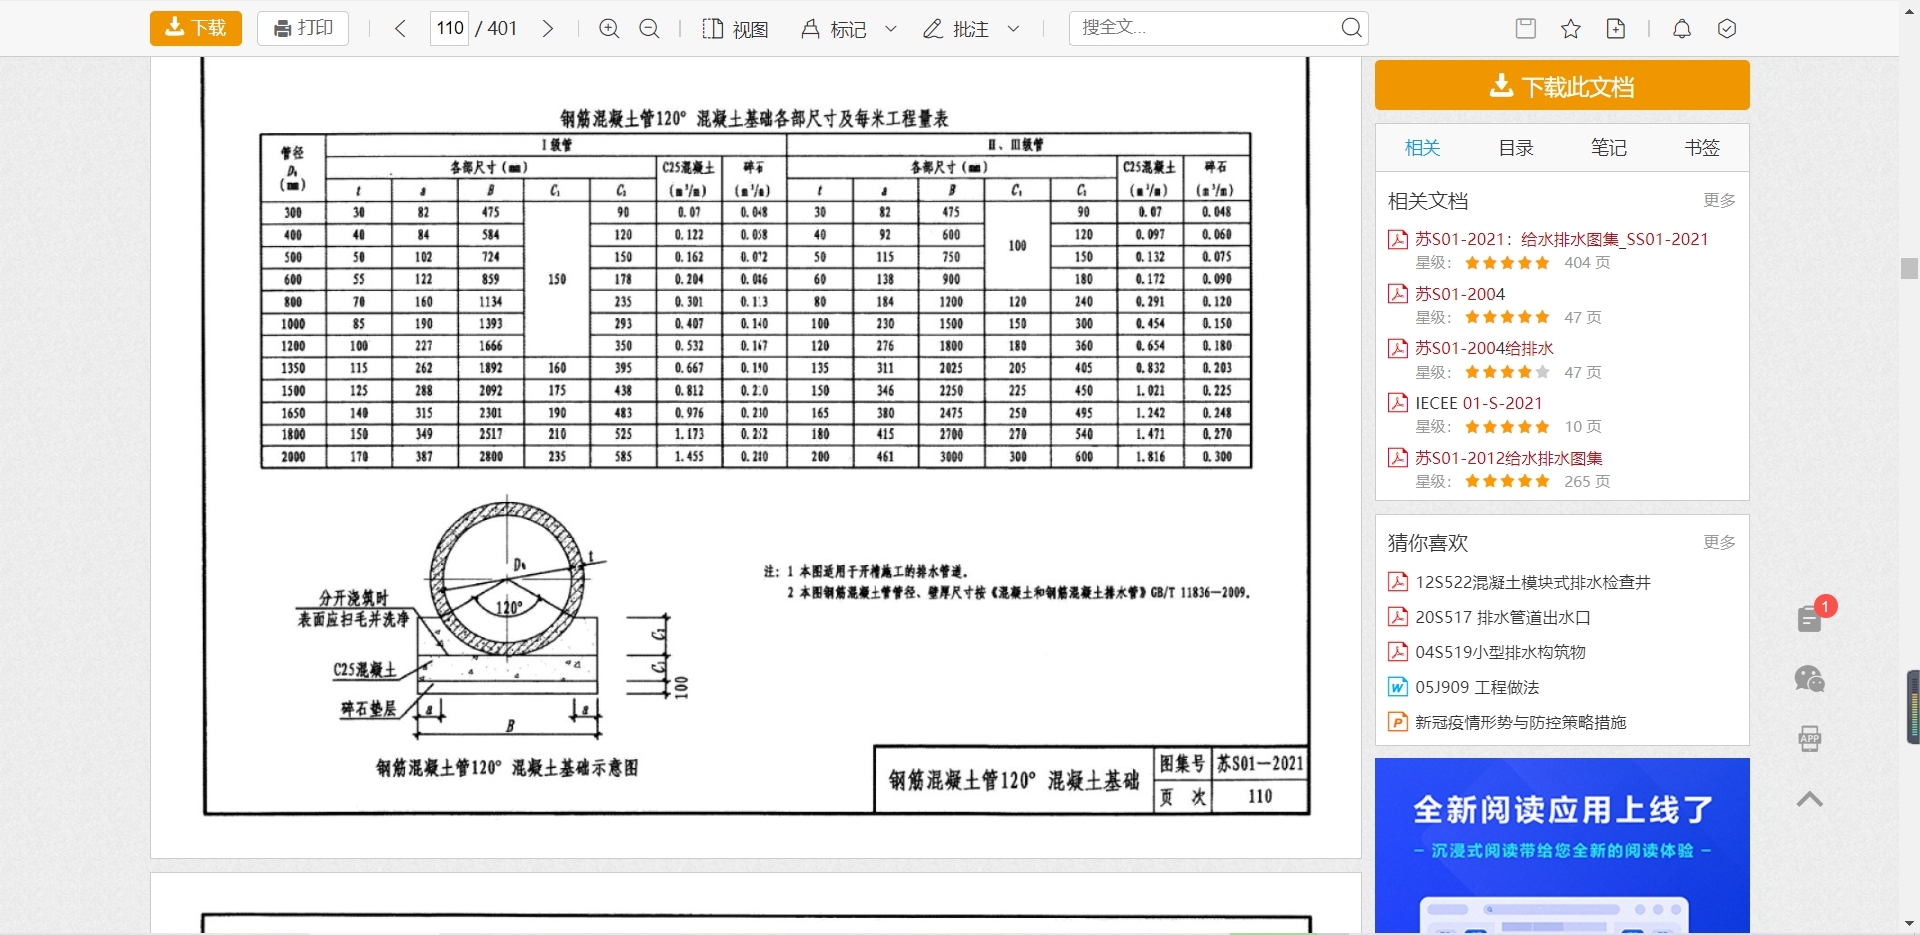1920x935 pixels.
Task: Open 苏S01-2021：给水排水图集_SS01-2021 document link
Action: point(1562,239)
